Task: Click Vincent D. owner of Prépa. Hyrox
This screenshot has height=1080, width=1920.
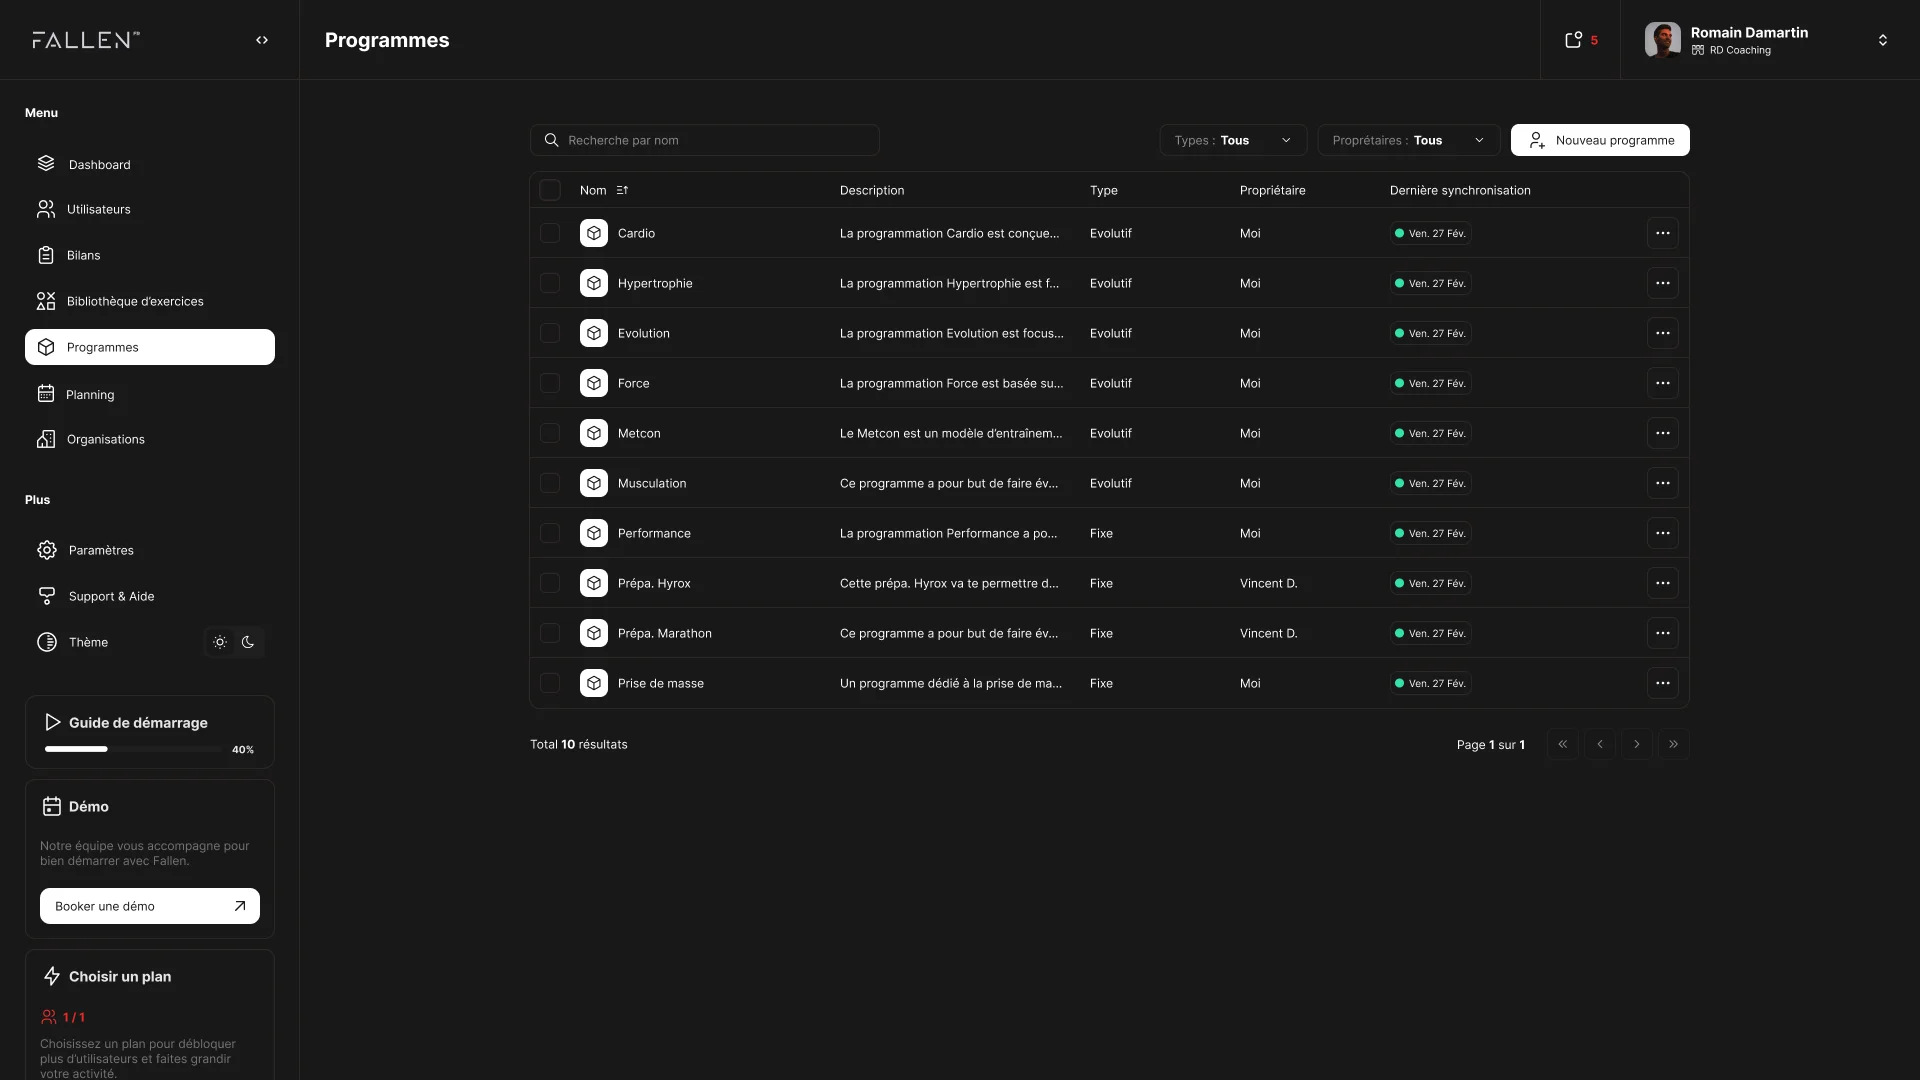Action: point(1268,583)
